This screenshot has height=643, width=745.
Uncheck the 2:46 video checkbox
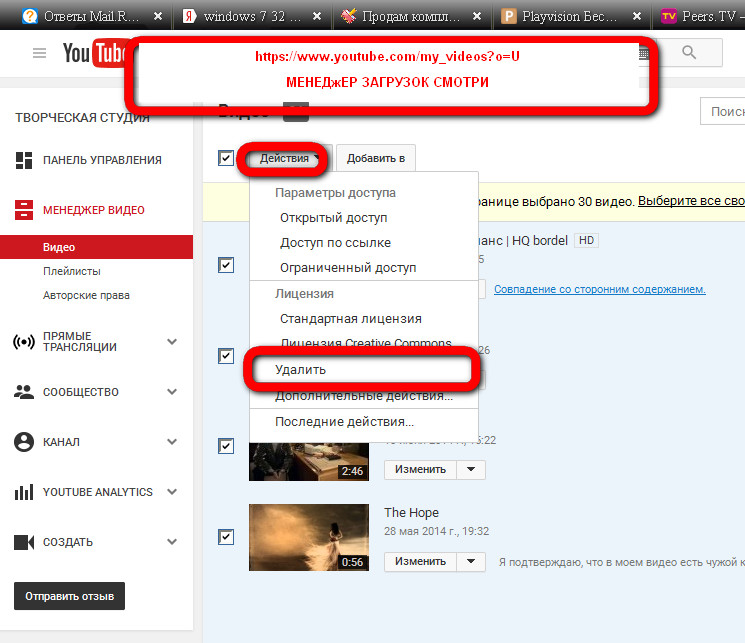coord(226,446)
